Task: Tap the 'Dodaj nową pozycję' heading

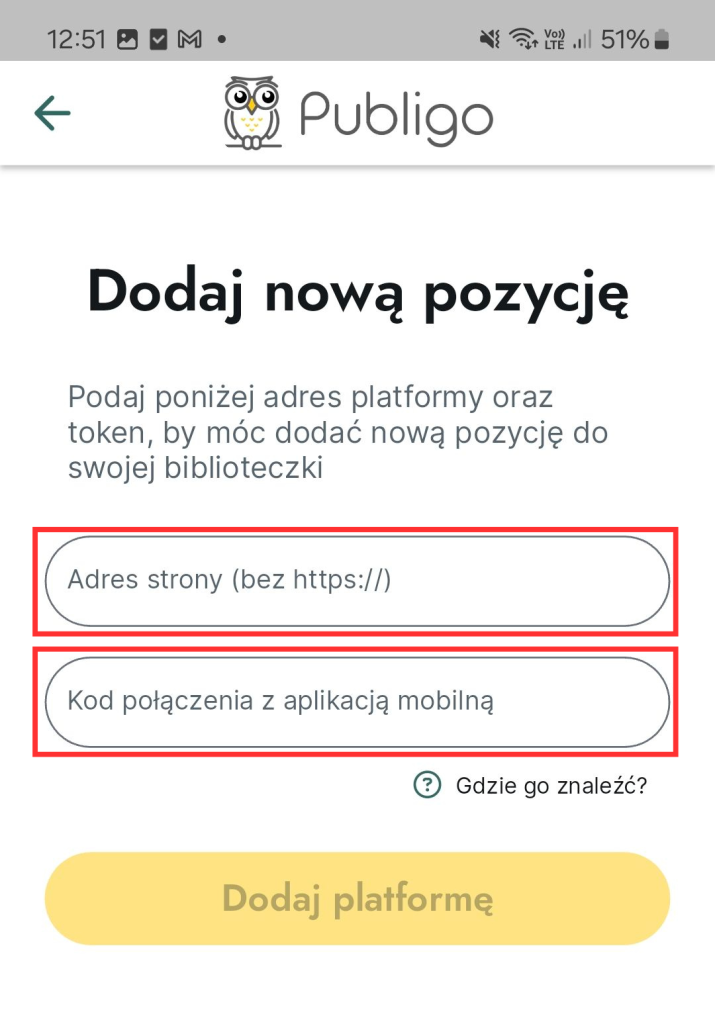Action: (357, 291)
